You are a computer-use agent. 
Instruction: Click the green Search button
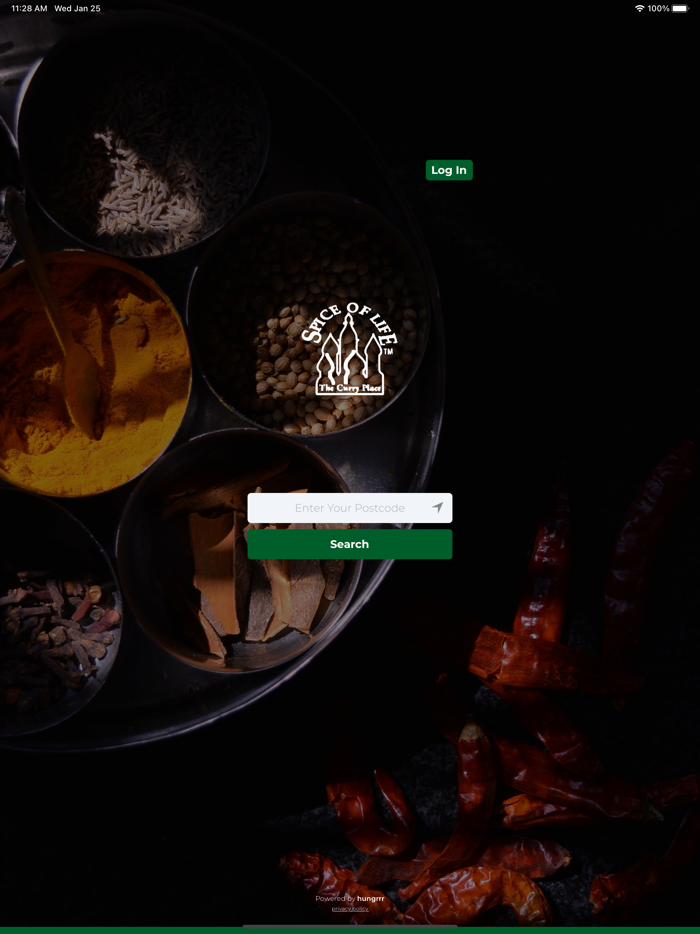tap(350, 544)
